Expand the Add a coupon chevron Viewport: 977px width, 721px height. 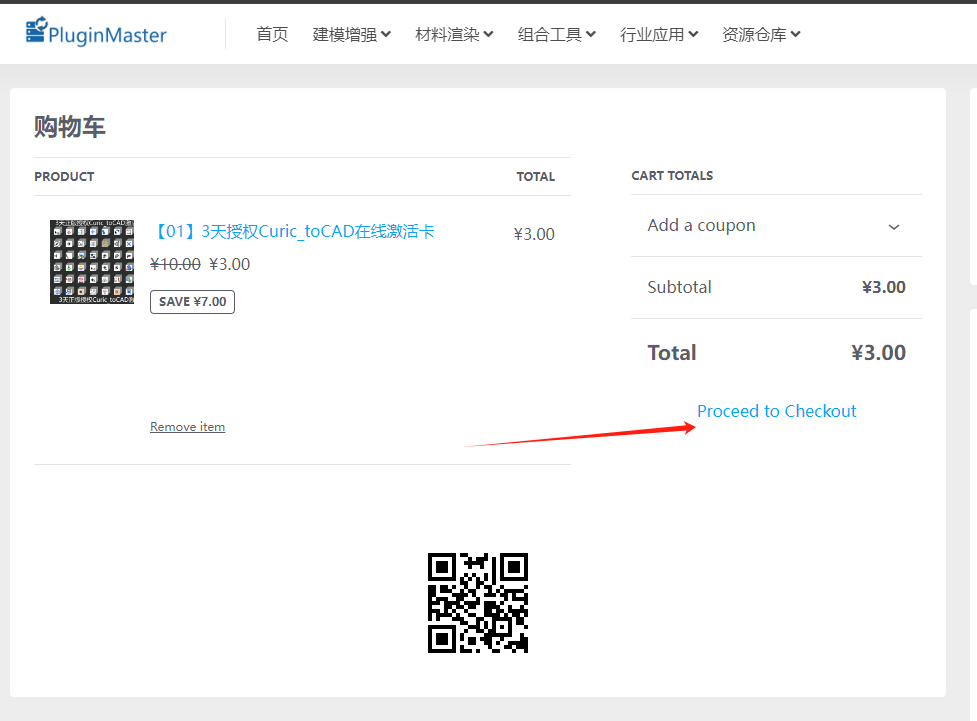pos(894,227)
